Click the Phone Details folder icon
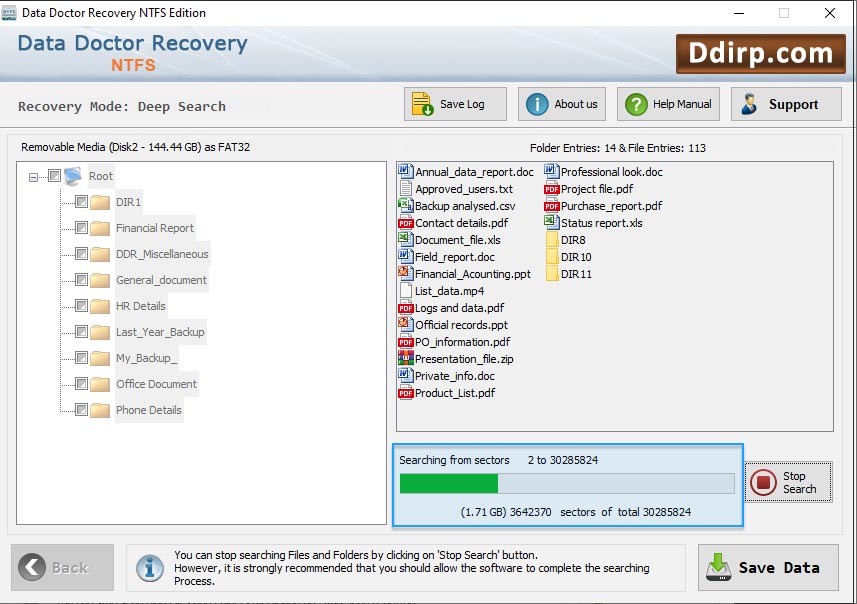The height and width of the screenshot is (604, 857). click(100, 410)
